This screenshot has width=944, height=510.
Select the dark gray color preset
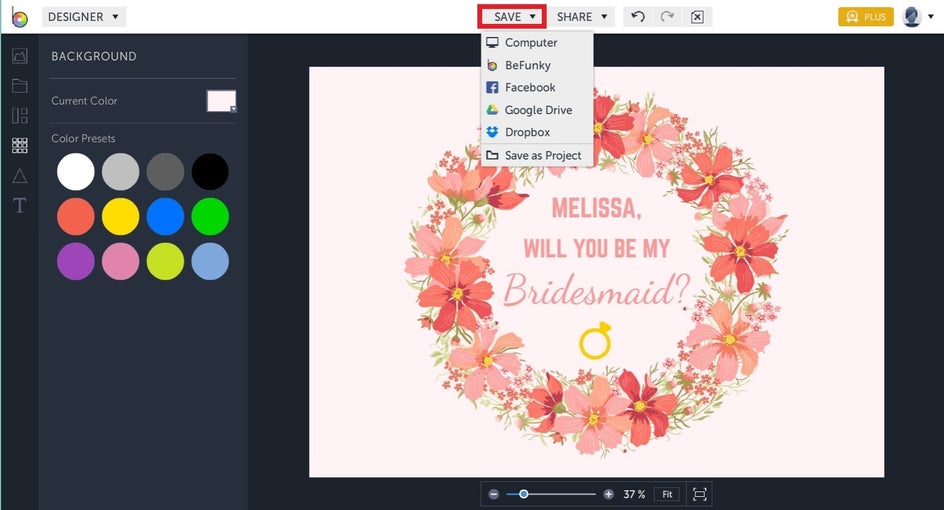coord(165,172)
